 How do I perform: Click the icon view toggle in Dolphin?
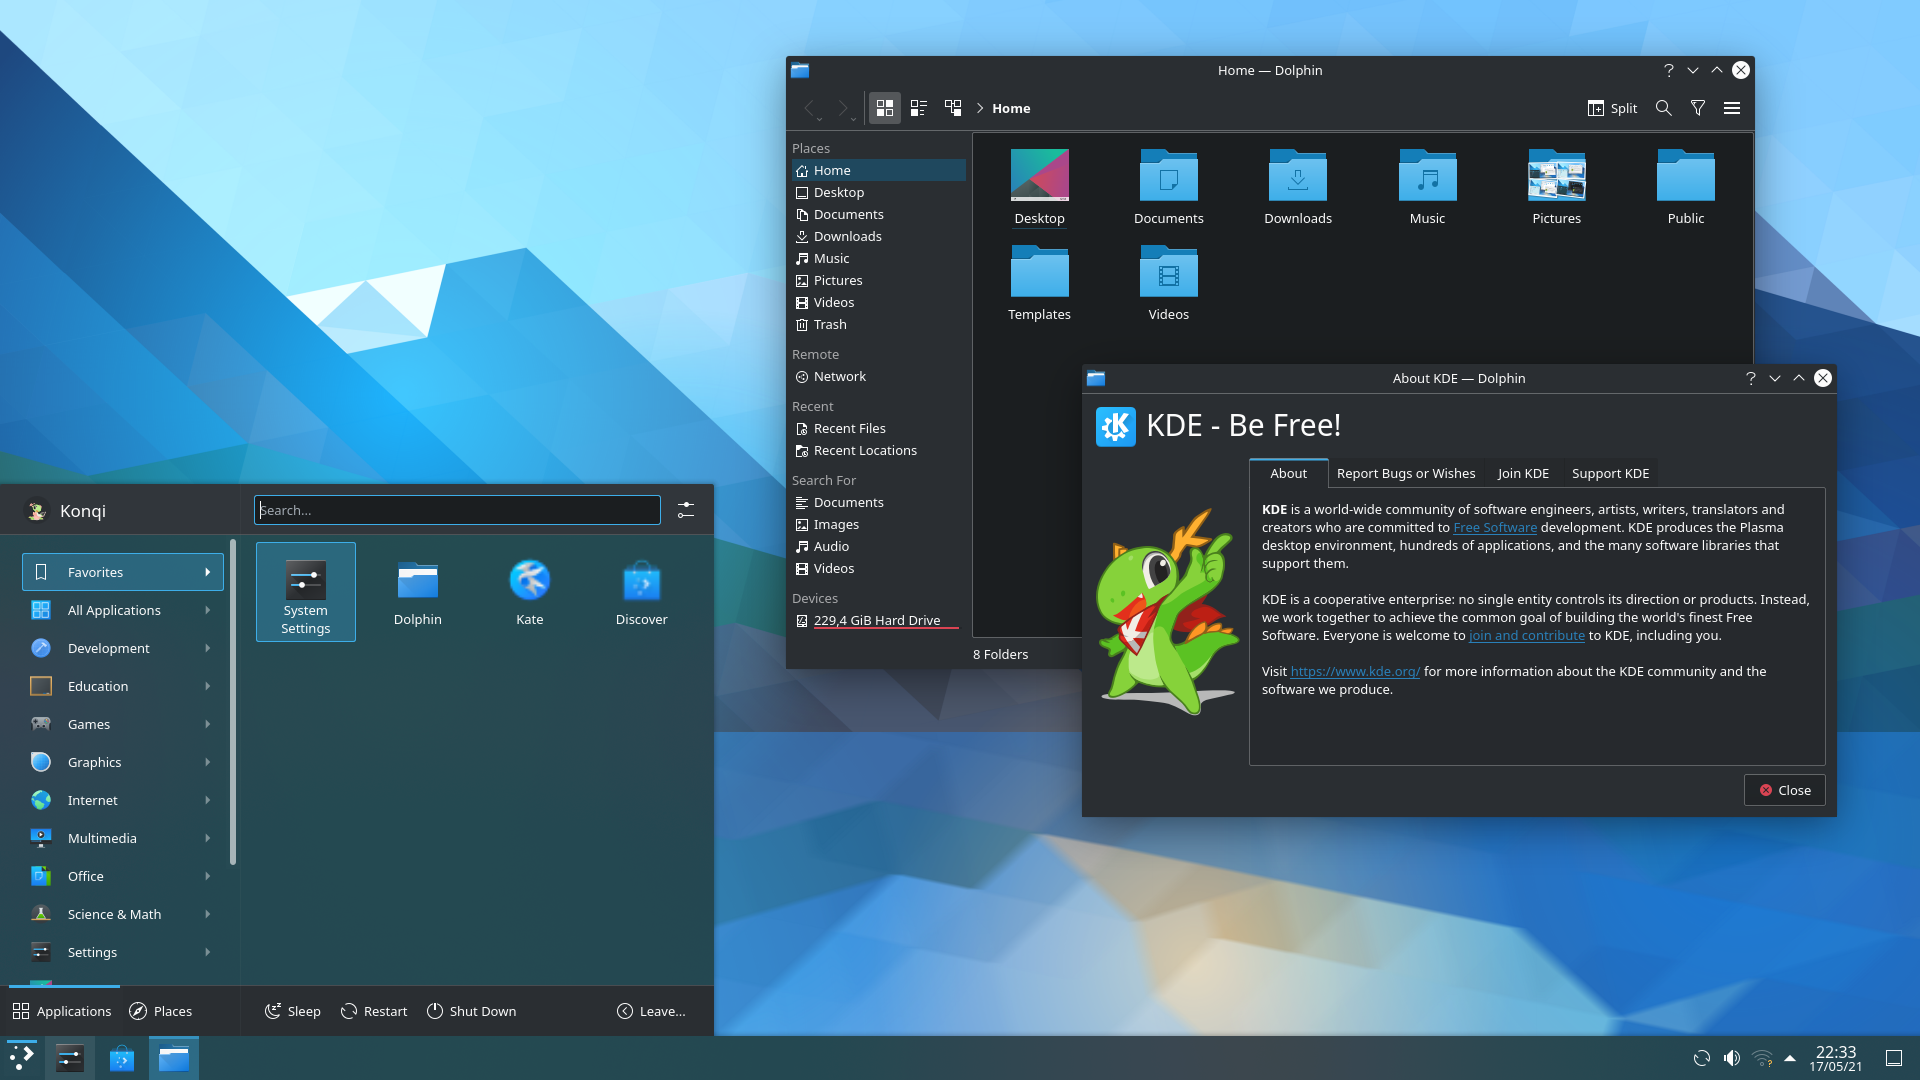tap(884, 108)
